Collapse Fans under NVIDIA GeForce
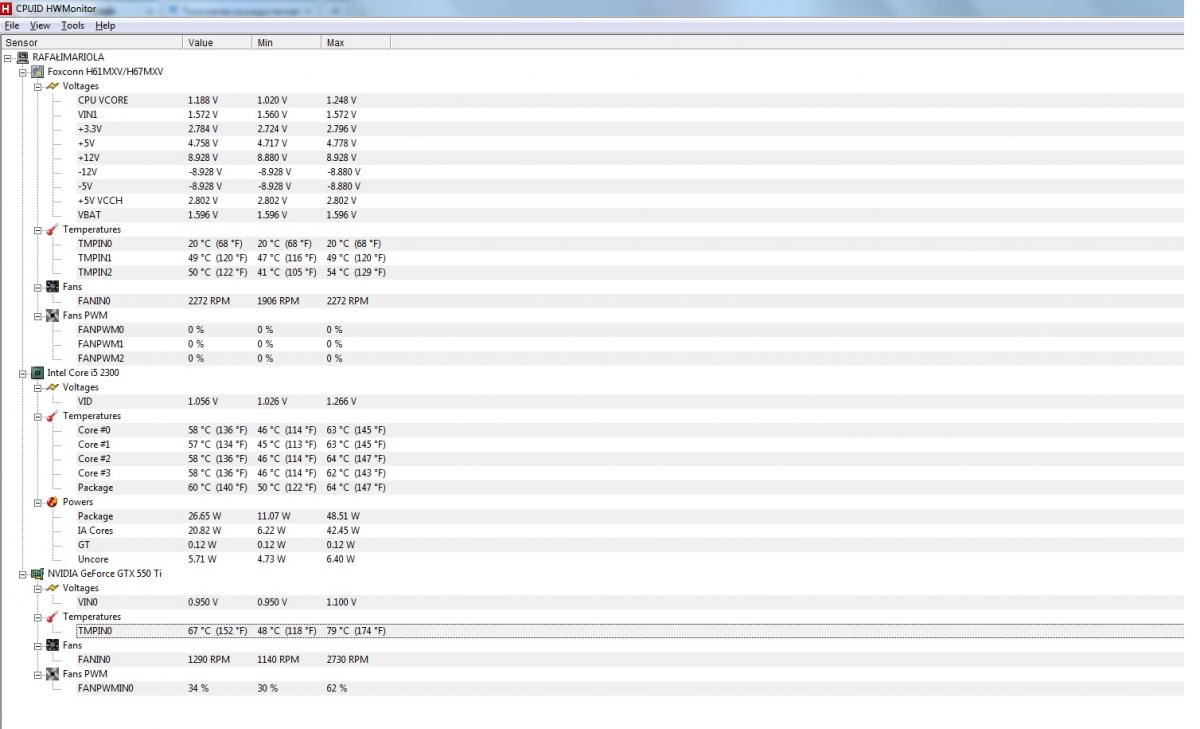 37,645
